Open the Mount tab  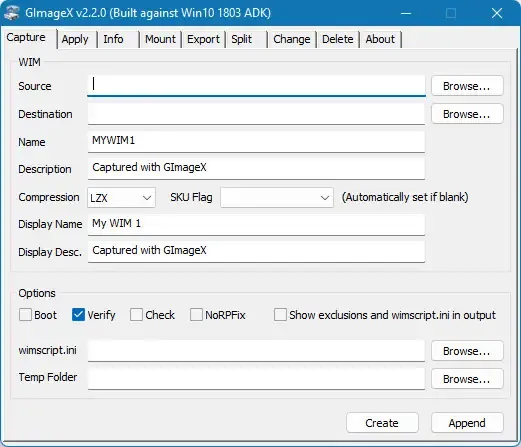click(160, 39)
